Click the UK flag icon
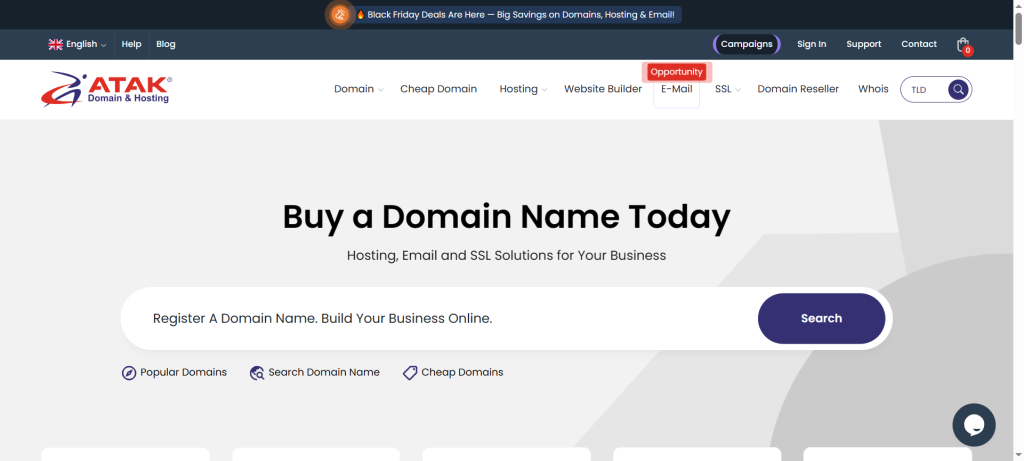 (56, 44)
